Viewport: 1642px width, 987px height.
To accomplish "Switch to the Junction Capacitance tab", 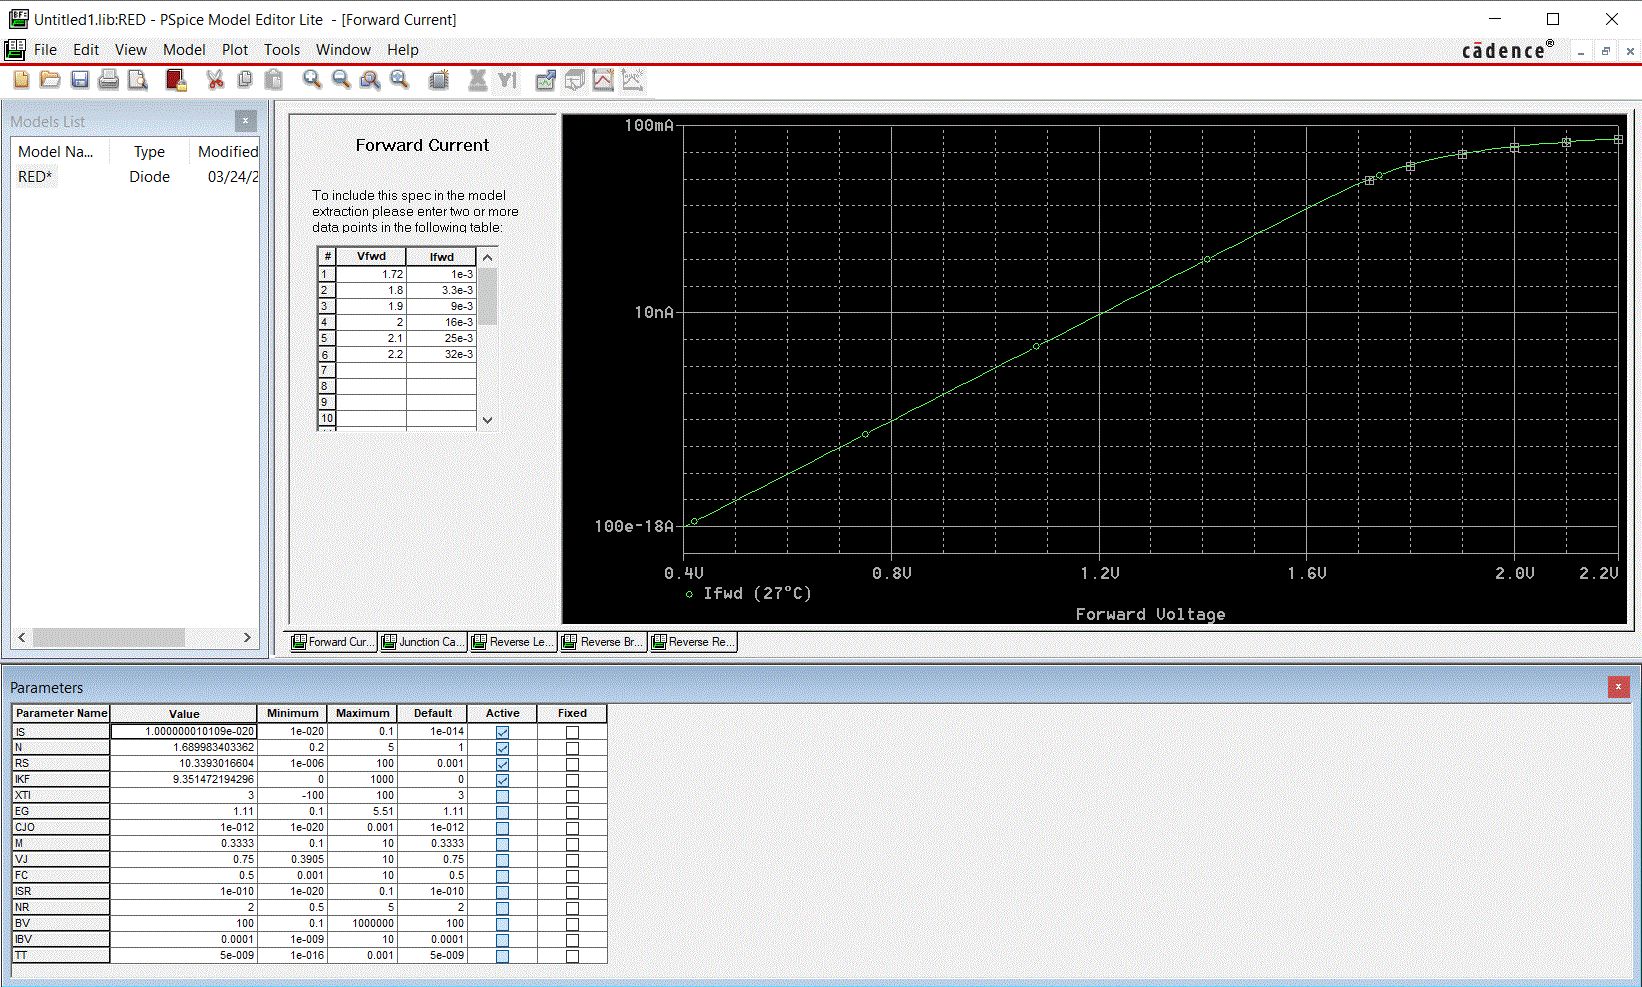I will tap(421, 642).
